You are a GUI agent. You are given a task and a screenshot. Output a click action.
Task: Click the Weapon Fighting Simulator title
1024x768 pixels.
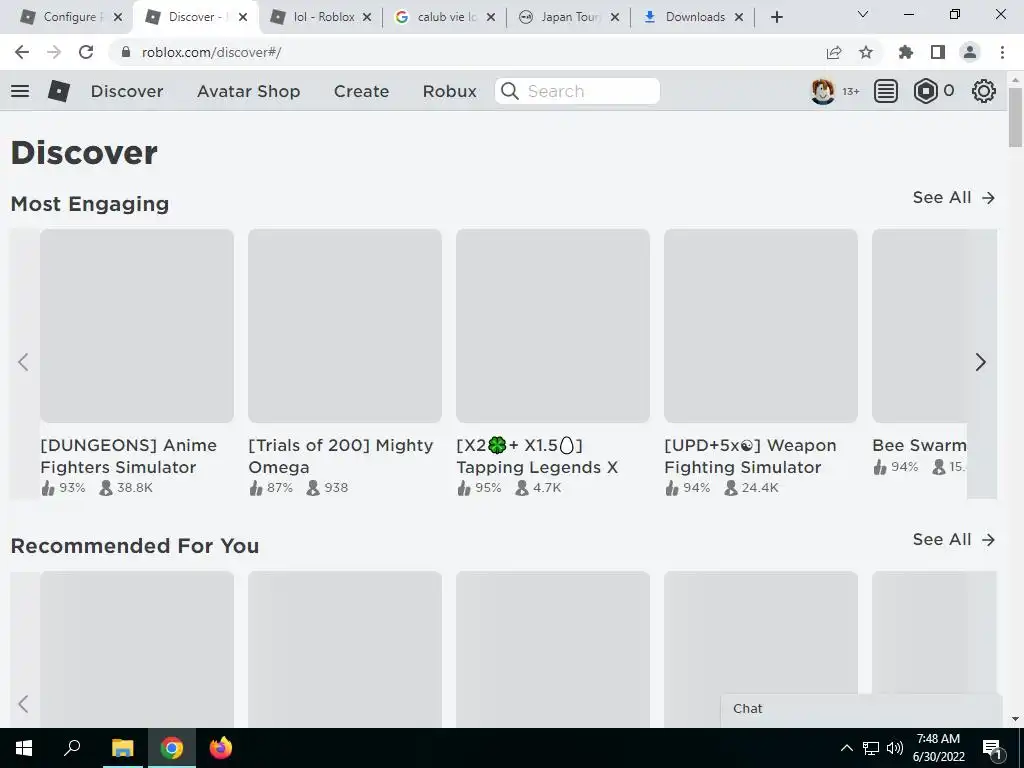pyautogui.click(x=750, y=456)
